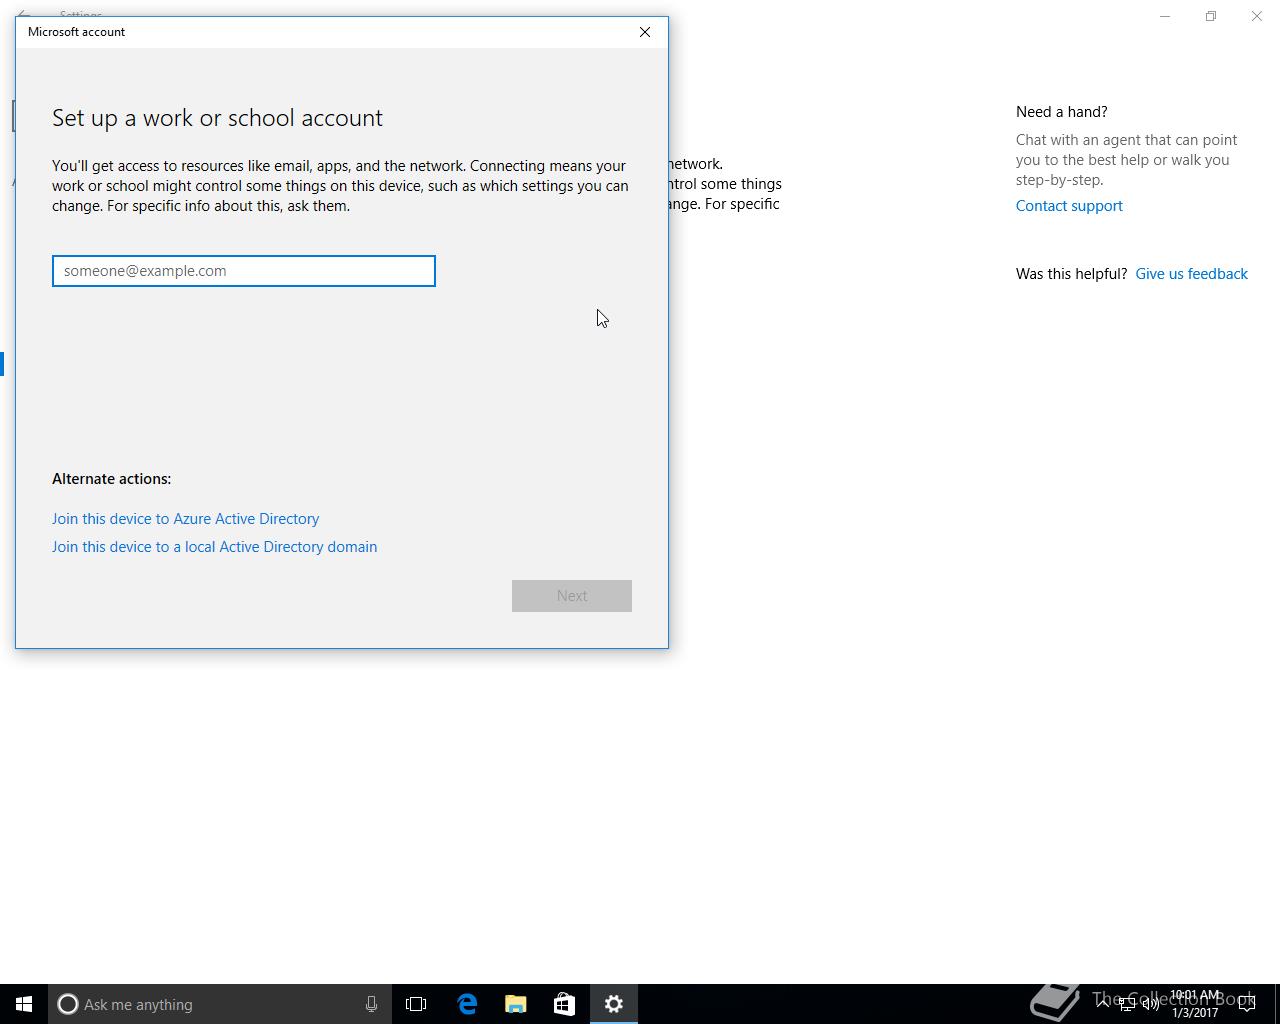Open the Windows Start menu
Viewport: 1280px width, 1024px height.
tap(24, 1004)
